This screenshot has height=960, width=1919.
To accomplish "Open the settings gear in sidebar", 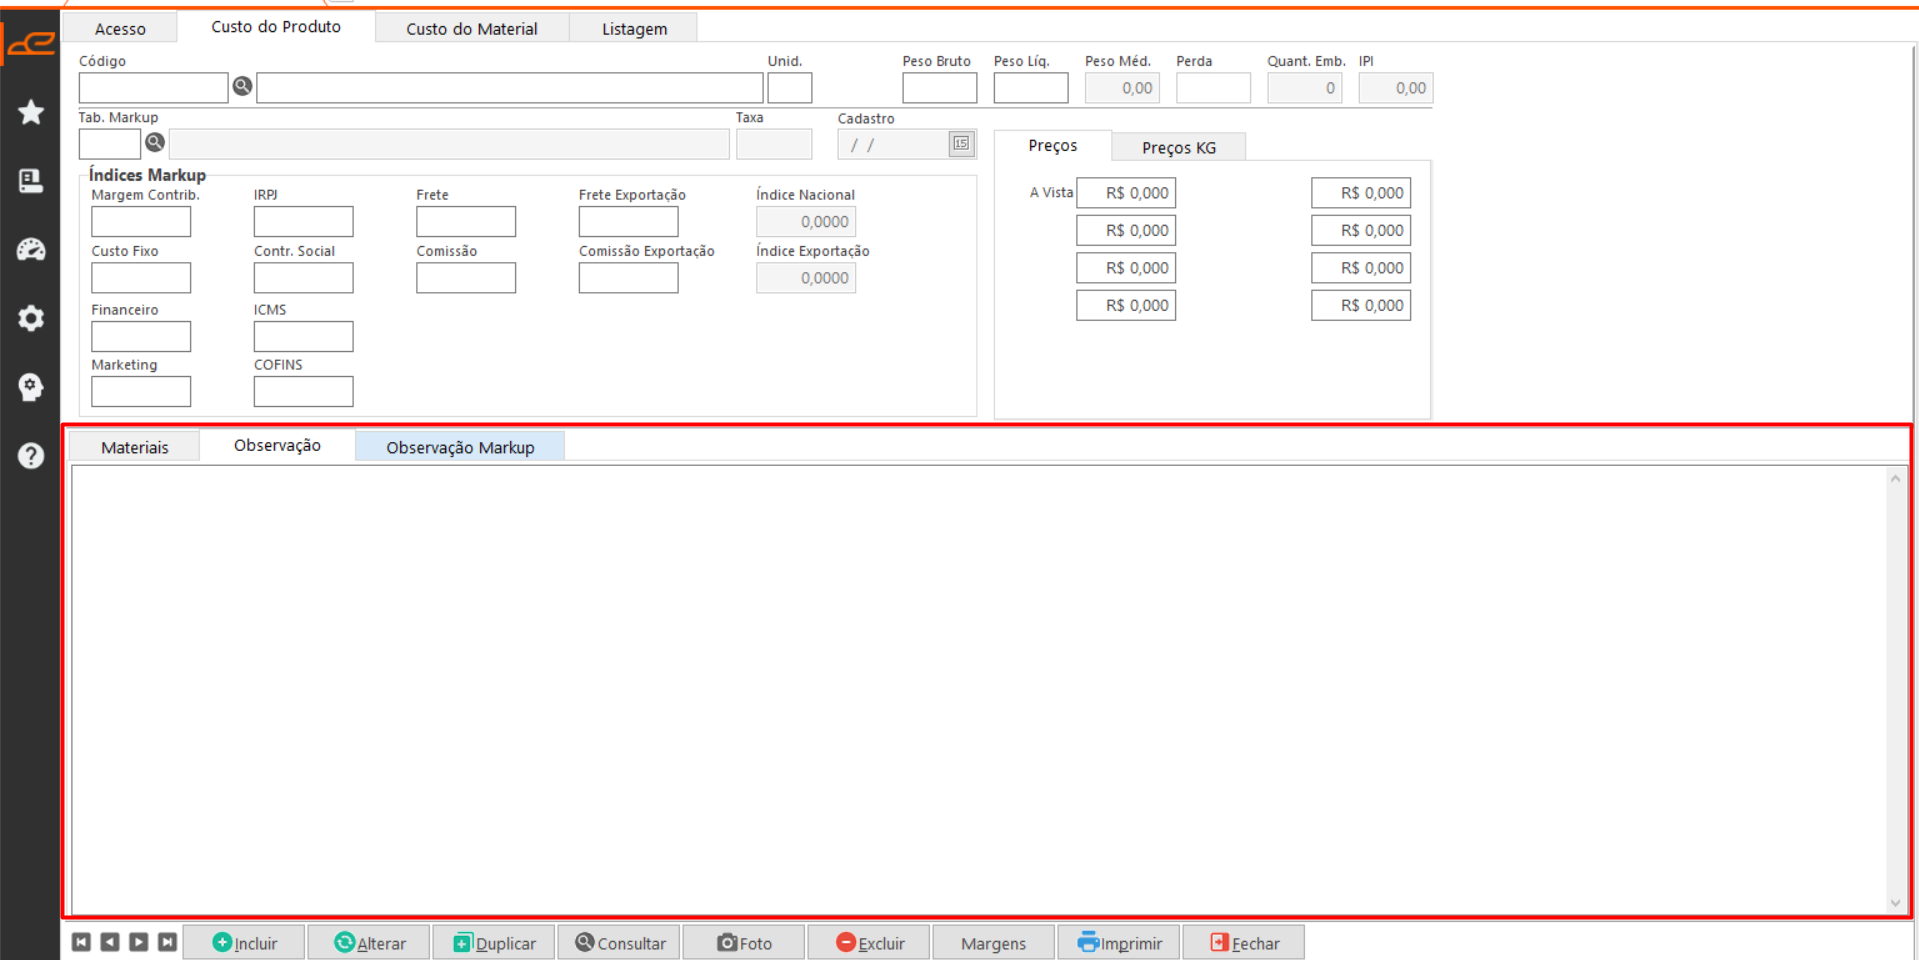I will [x=31, y=318].
